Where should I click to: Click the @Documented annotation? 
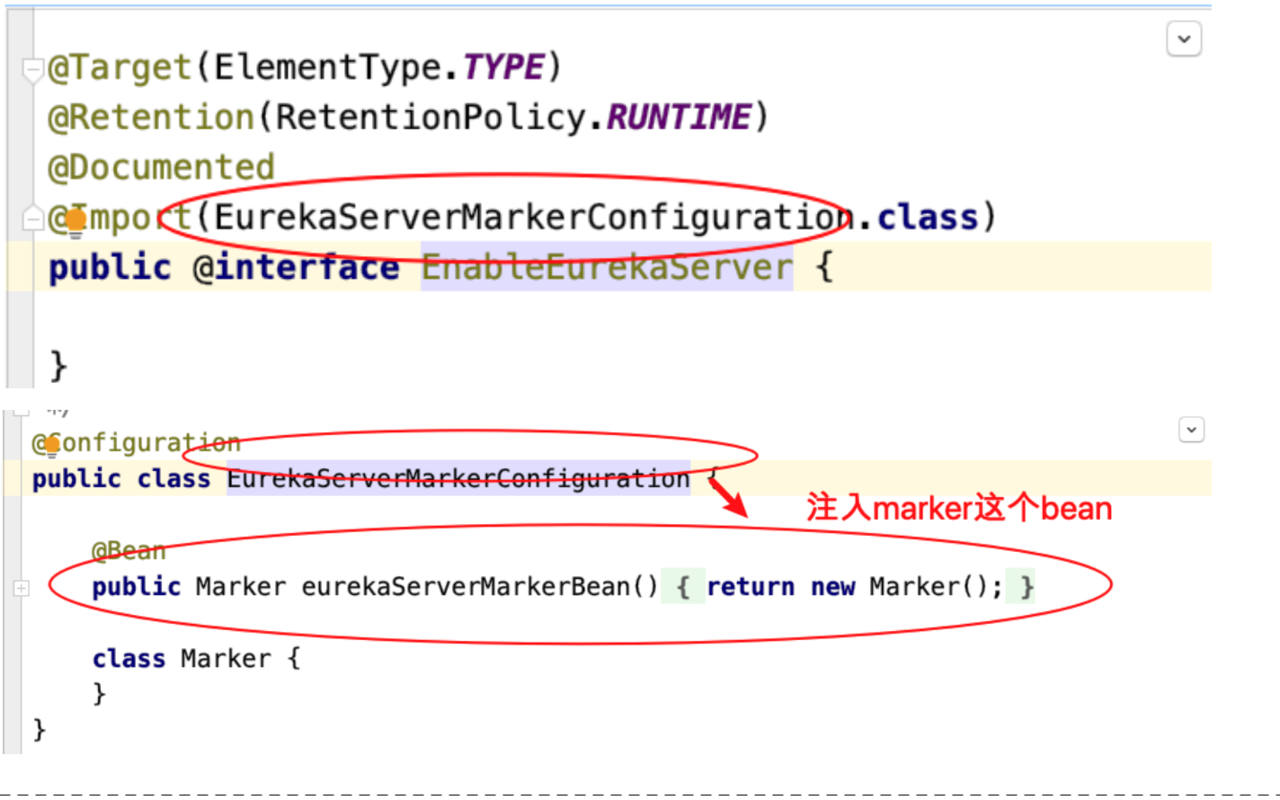[x=161, y=167]
